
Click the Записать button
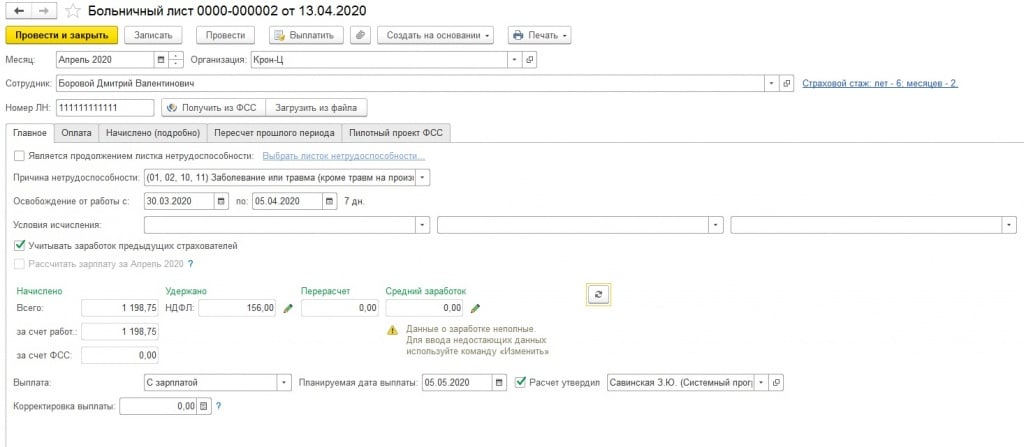point(153,35)
